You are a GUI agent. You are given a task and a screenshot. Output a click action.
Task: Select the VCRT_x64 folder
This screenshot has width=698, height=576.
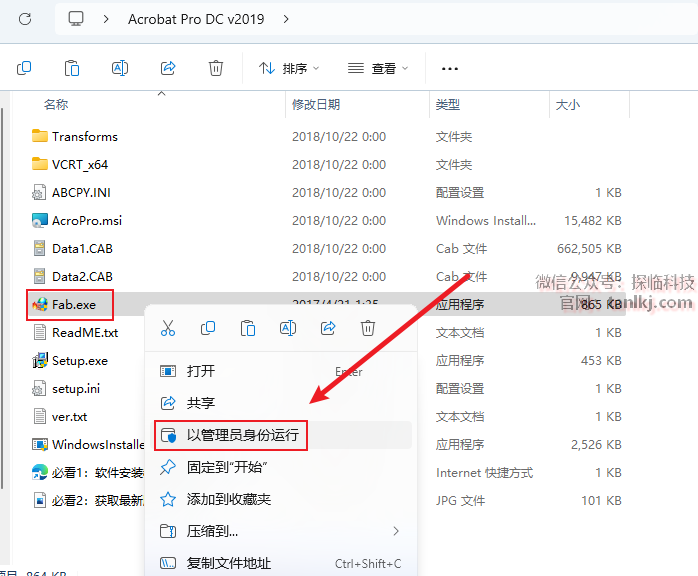pyautogui.click(x=70, y=164)
